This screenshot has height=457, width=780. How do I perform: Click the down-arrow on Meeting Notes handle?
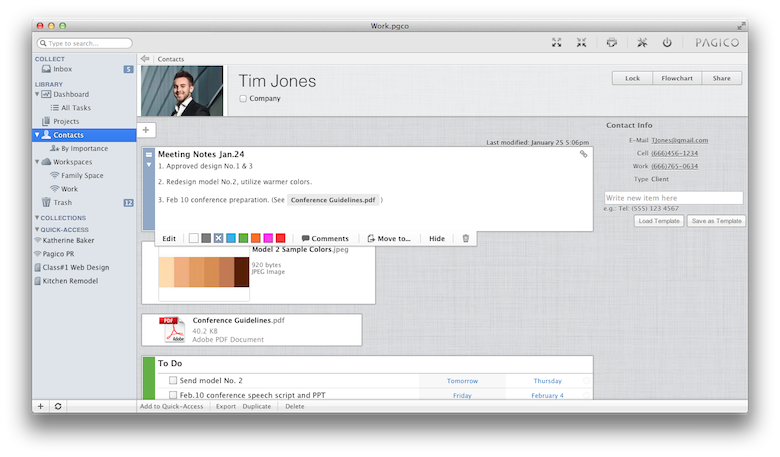[x=149, y=165]
